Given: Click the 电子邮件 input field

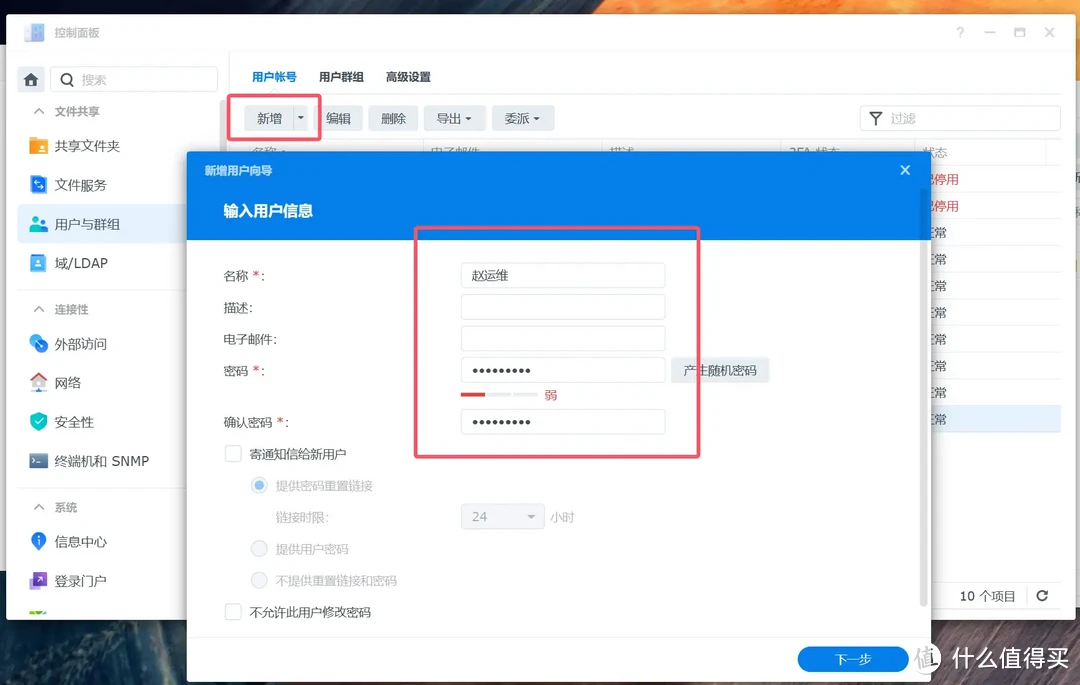Looking at the screenshot, I should (562, 338).
